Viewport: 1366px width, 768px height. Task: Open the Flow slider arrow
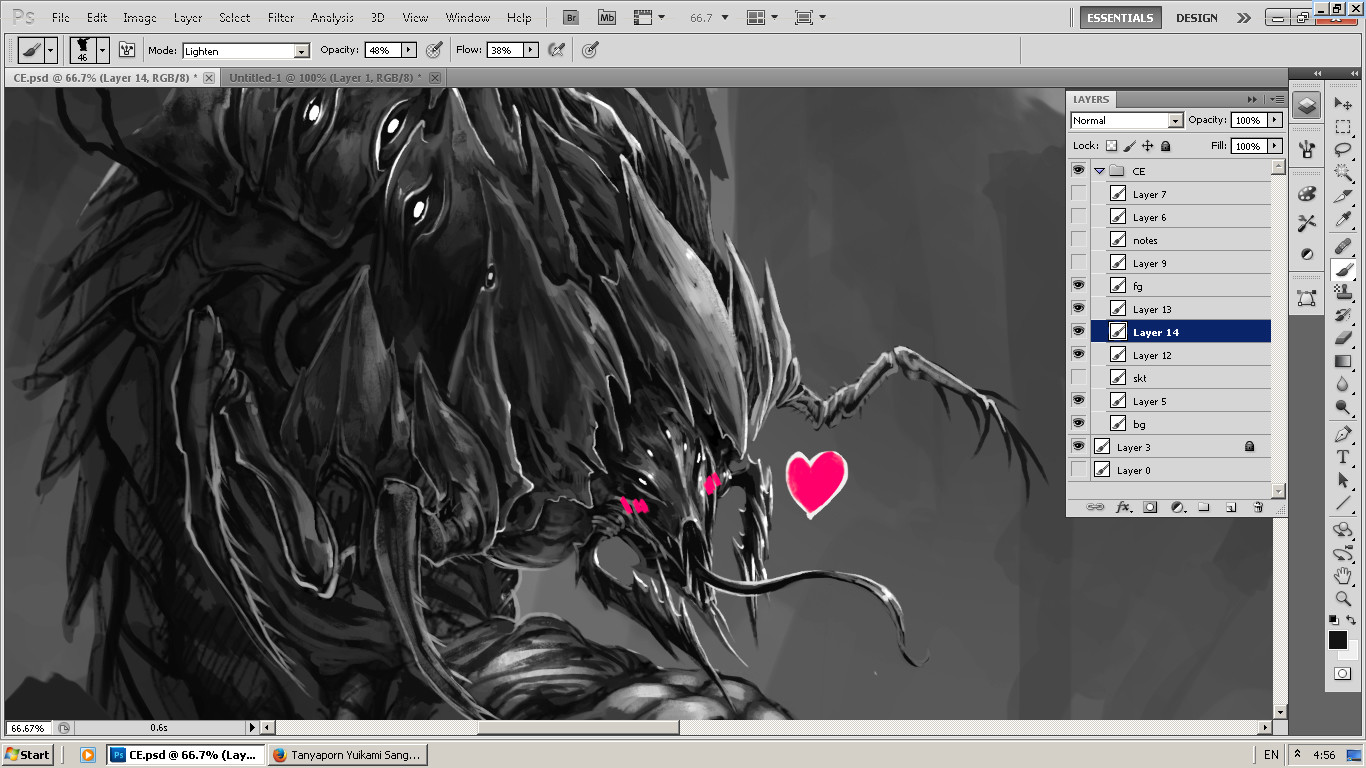coord(530,50)
